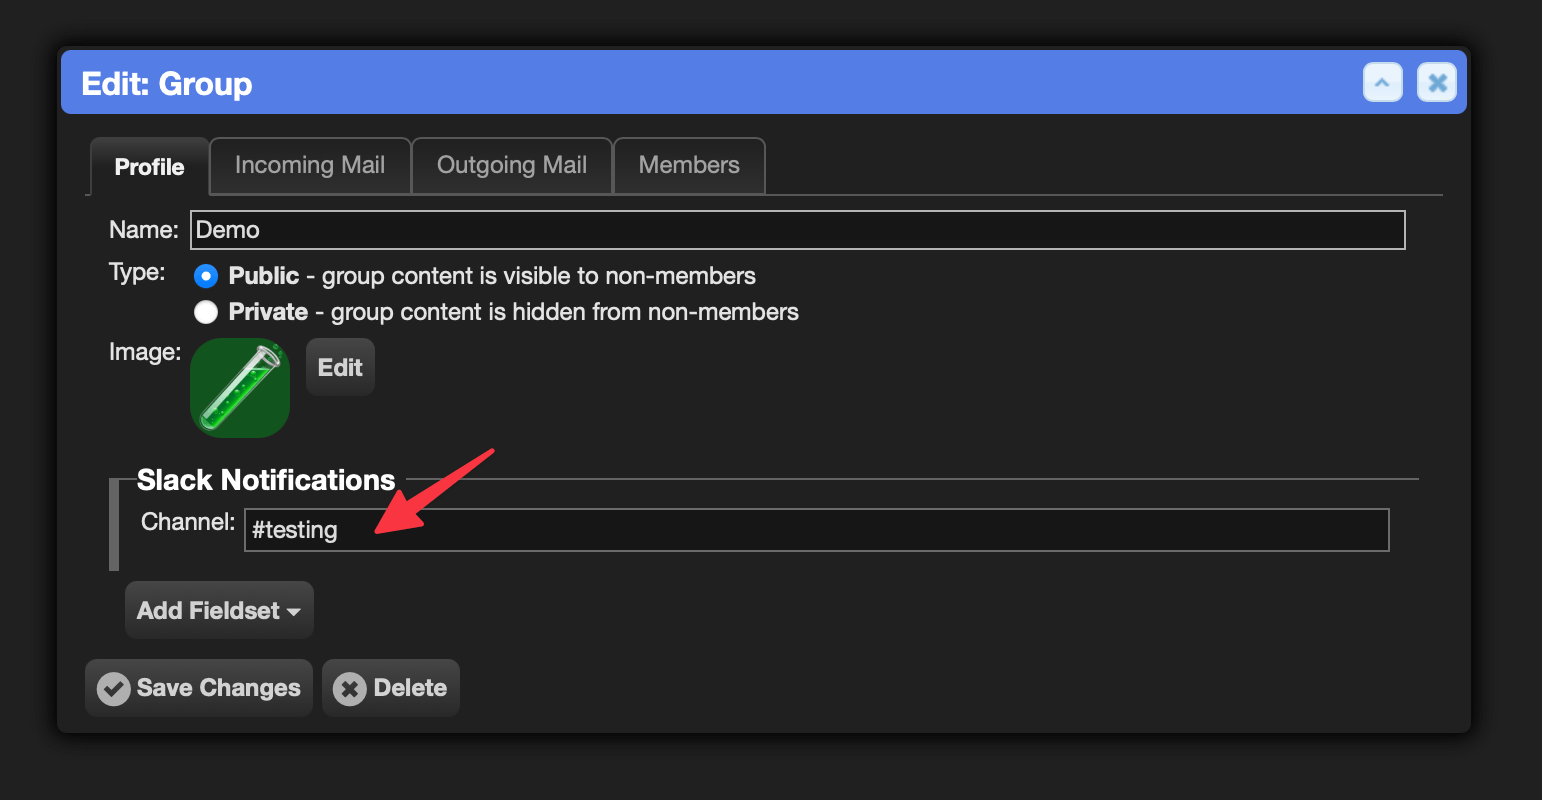Click the Slack Notifications fieldset heading

(x=266, y=480)
